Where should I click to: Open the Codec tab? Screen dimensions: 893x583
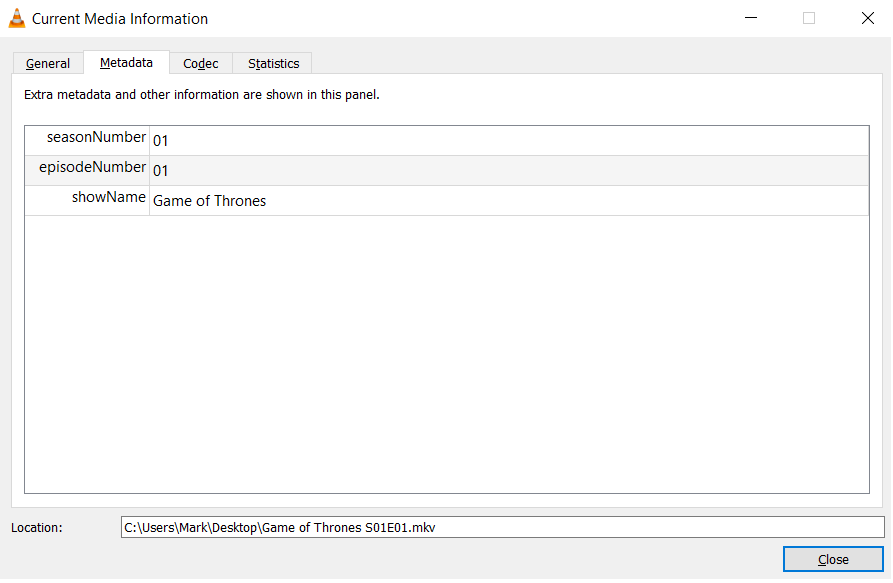click(x=201, y=63)
